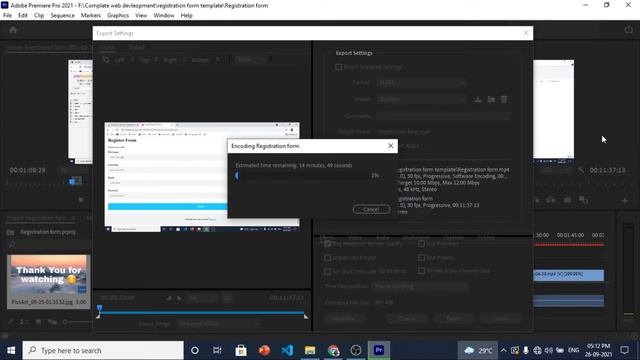Image resolution: width=640 pixels, height=360 pixels.
Task: Close the Encoding Registration form dialog
Action: coord(391,146)
